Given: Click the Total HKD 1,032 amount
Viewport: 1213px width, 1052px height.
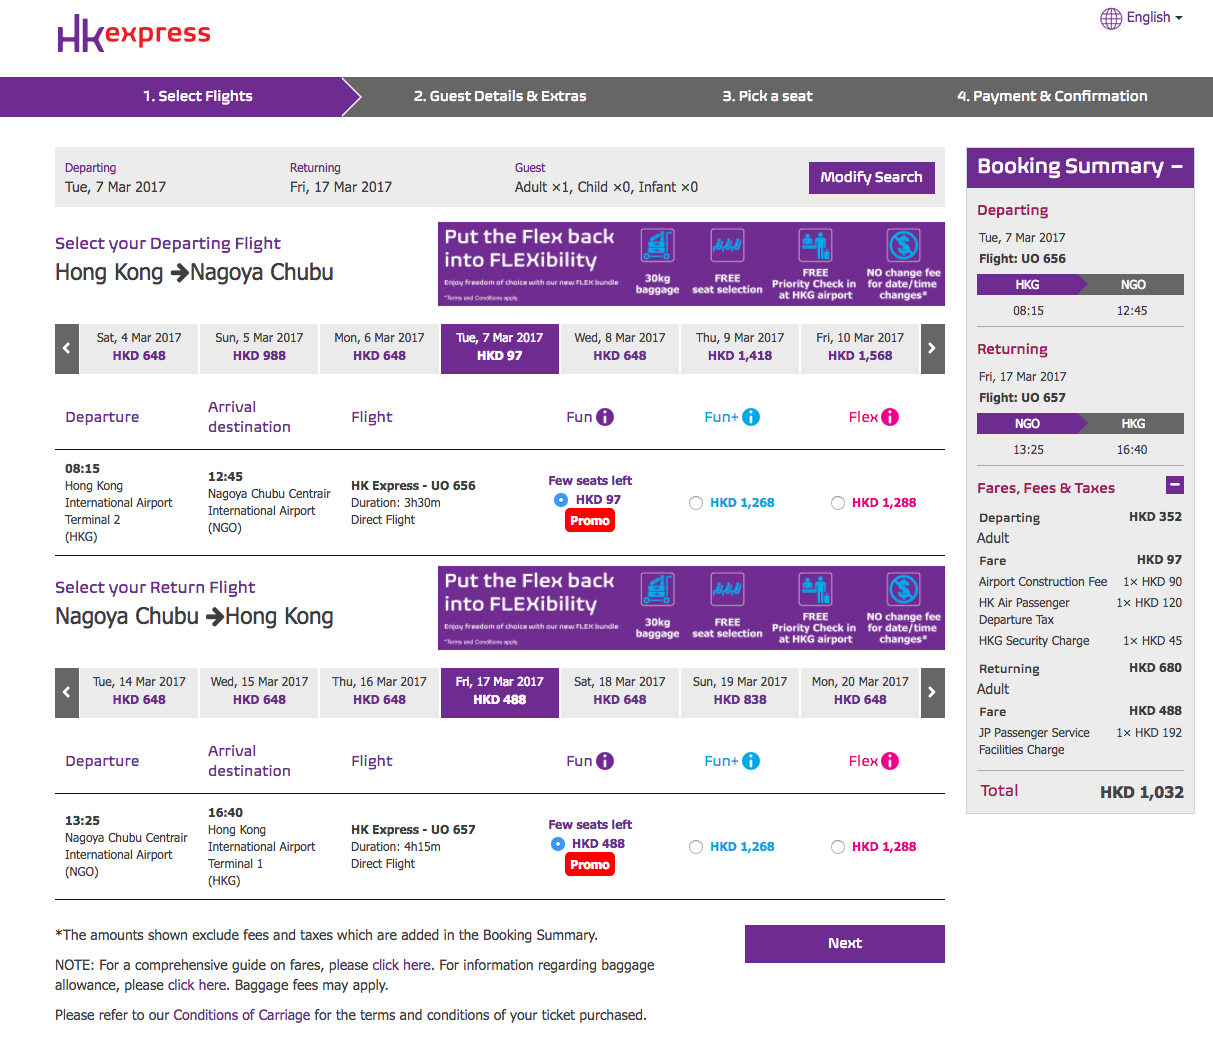Looking at the screenshot, I should pyautogui.click(x=1141, y=792).
